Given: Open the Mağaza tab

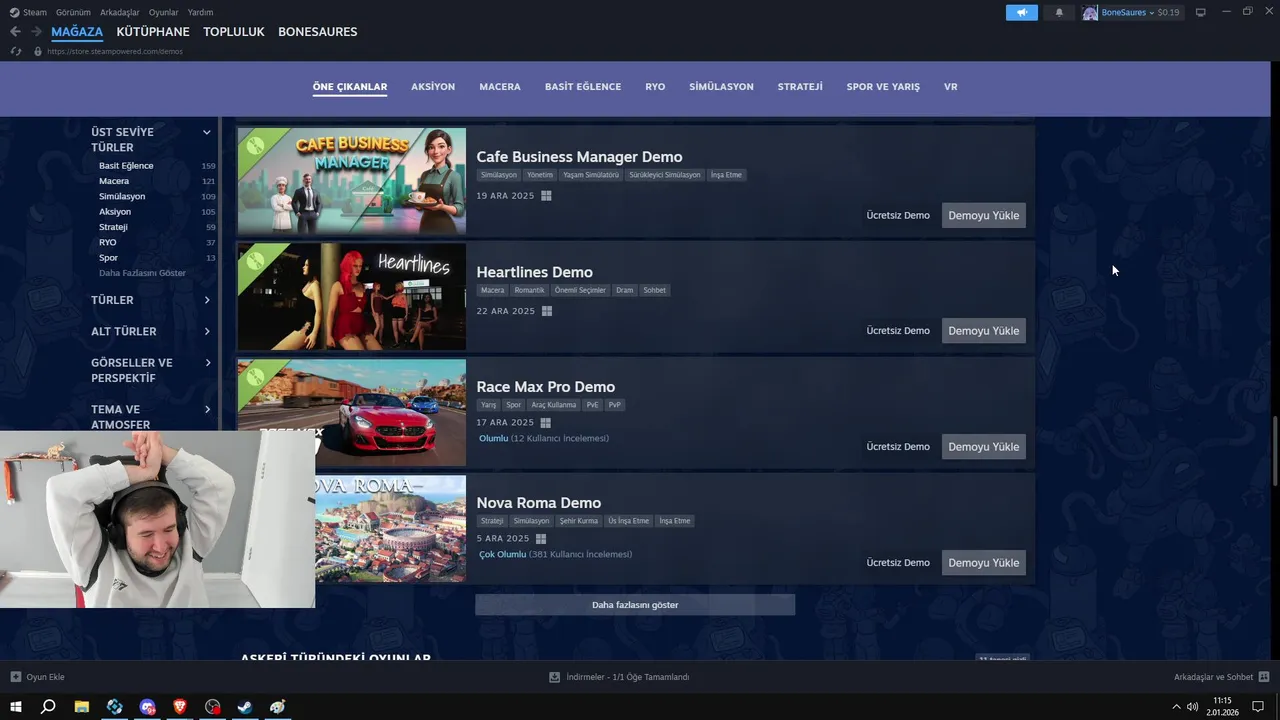Looking at the screenshot, I should click(x=77, y=32).
